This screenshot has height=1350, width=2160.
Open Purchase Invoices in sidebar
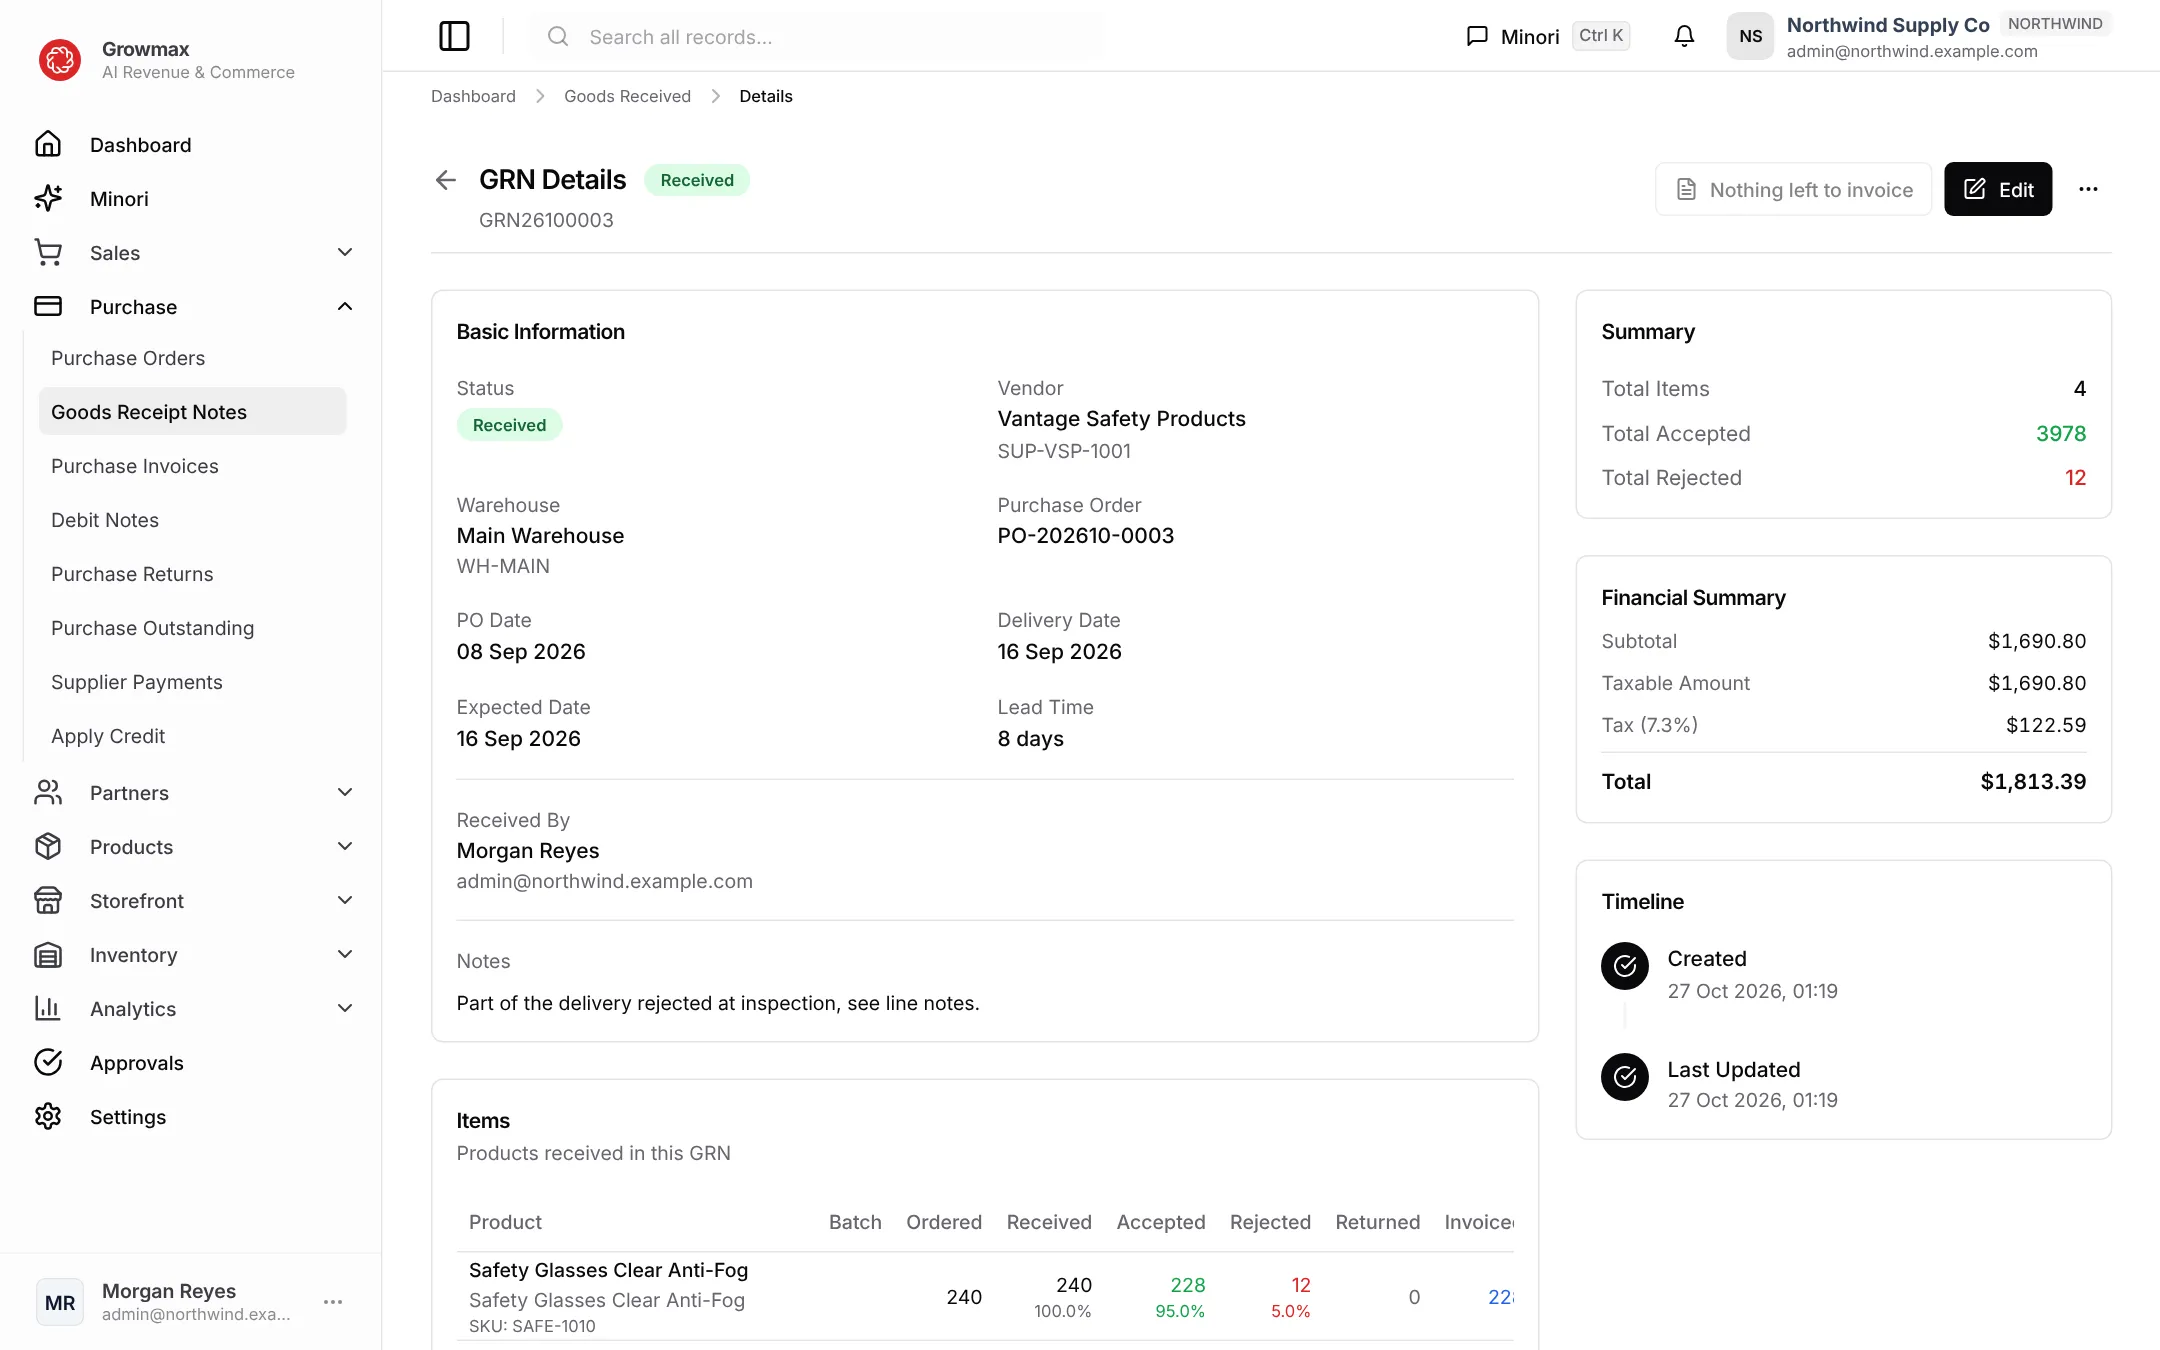click(x=135, y=466)
